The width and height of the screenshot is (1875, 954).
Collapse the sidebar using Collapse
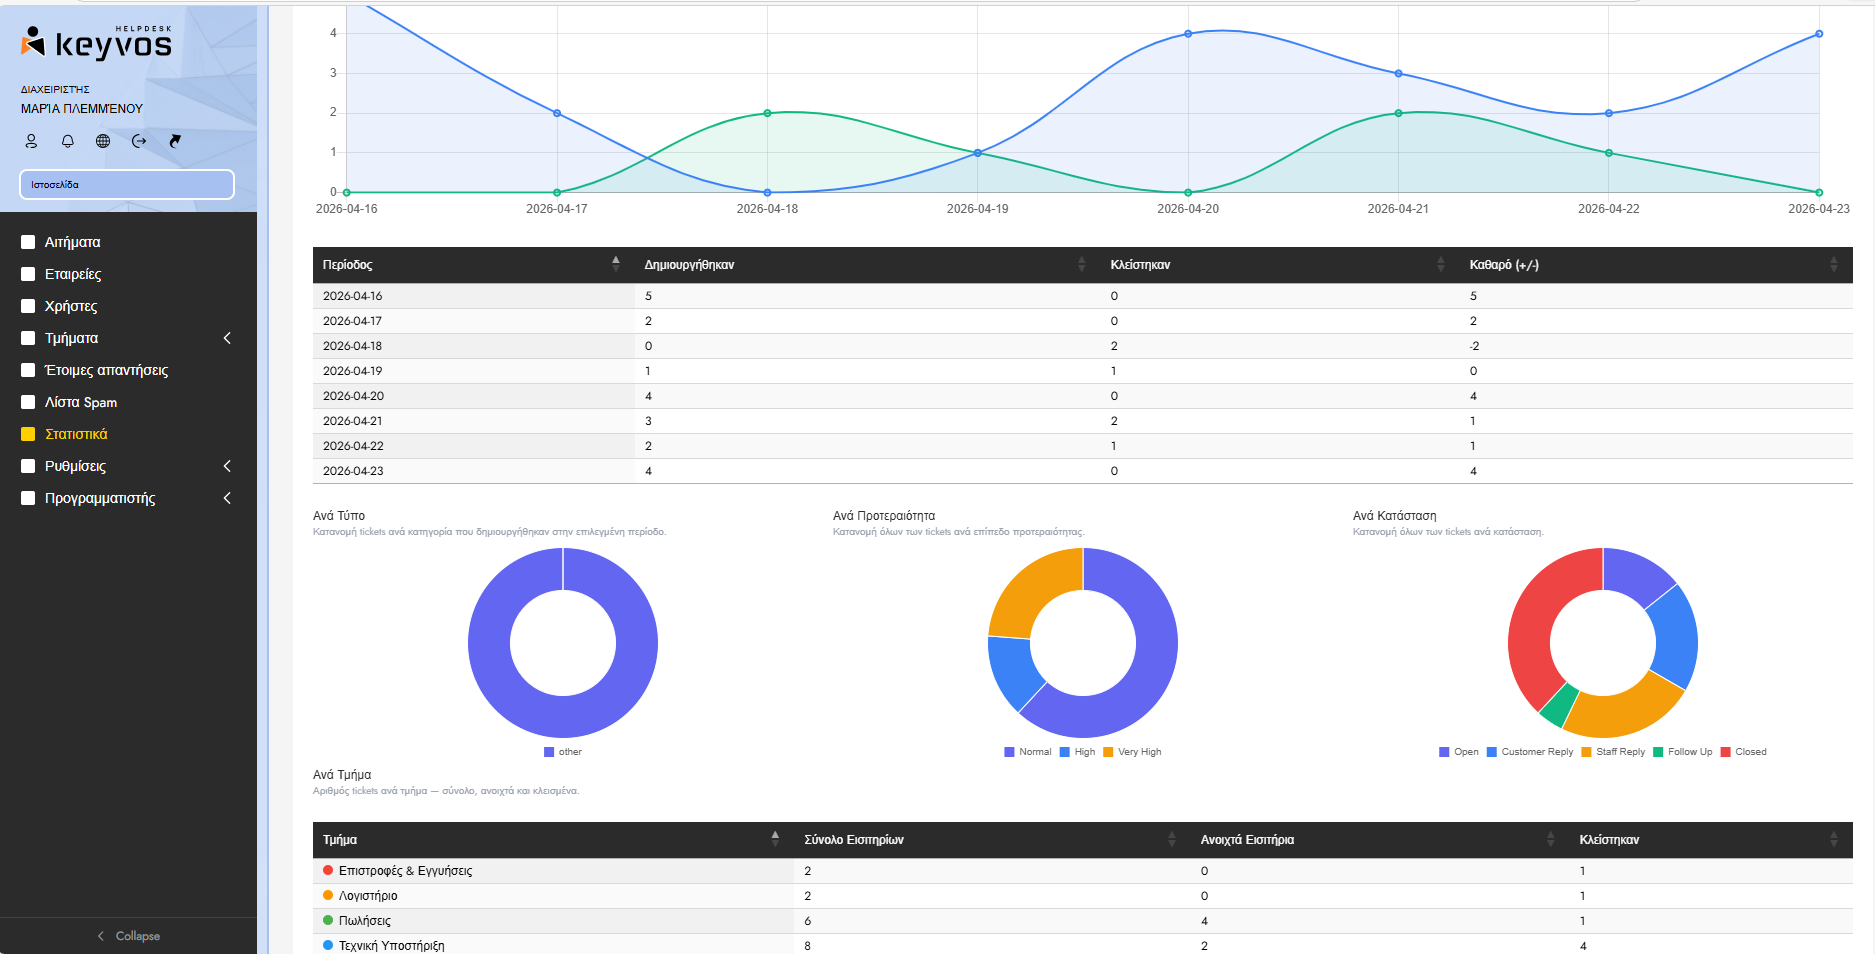point(128,936)
